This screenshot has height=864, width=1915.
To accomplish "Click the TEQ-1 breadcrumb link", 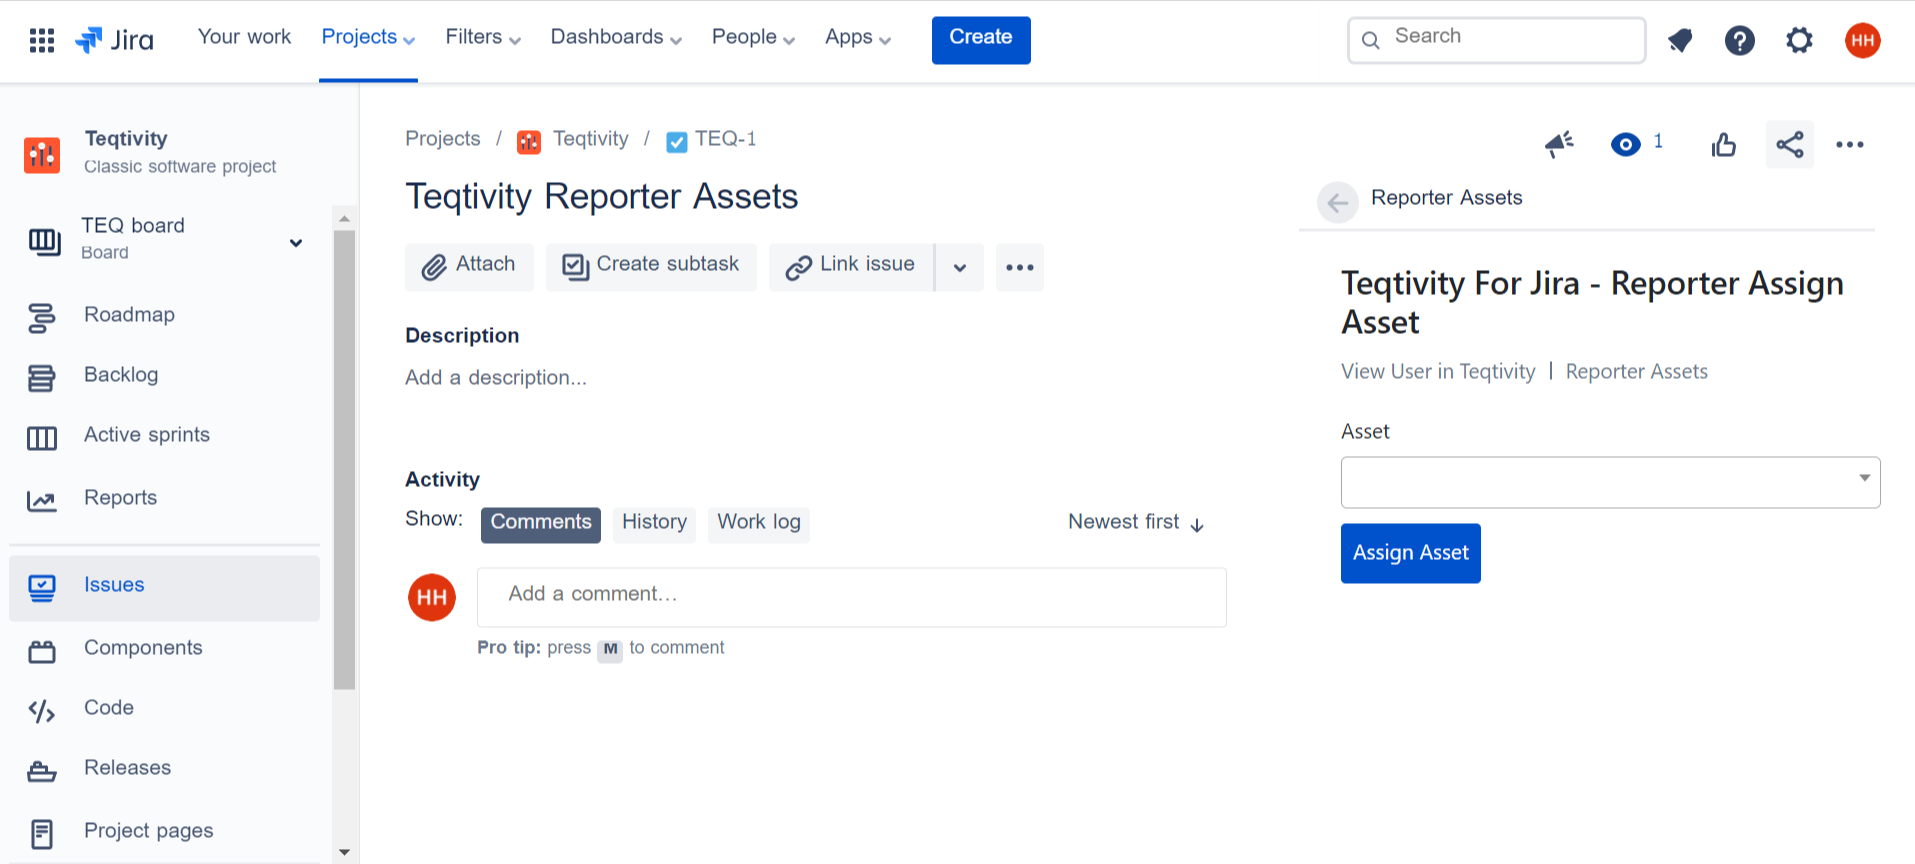I will (726, 139).
